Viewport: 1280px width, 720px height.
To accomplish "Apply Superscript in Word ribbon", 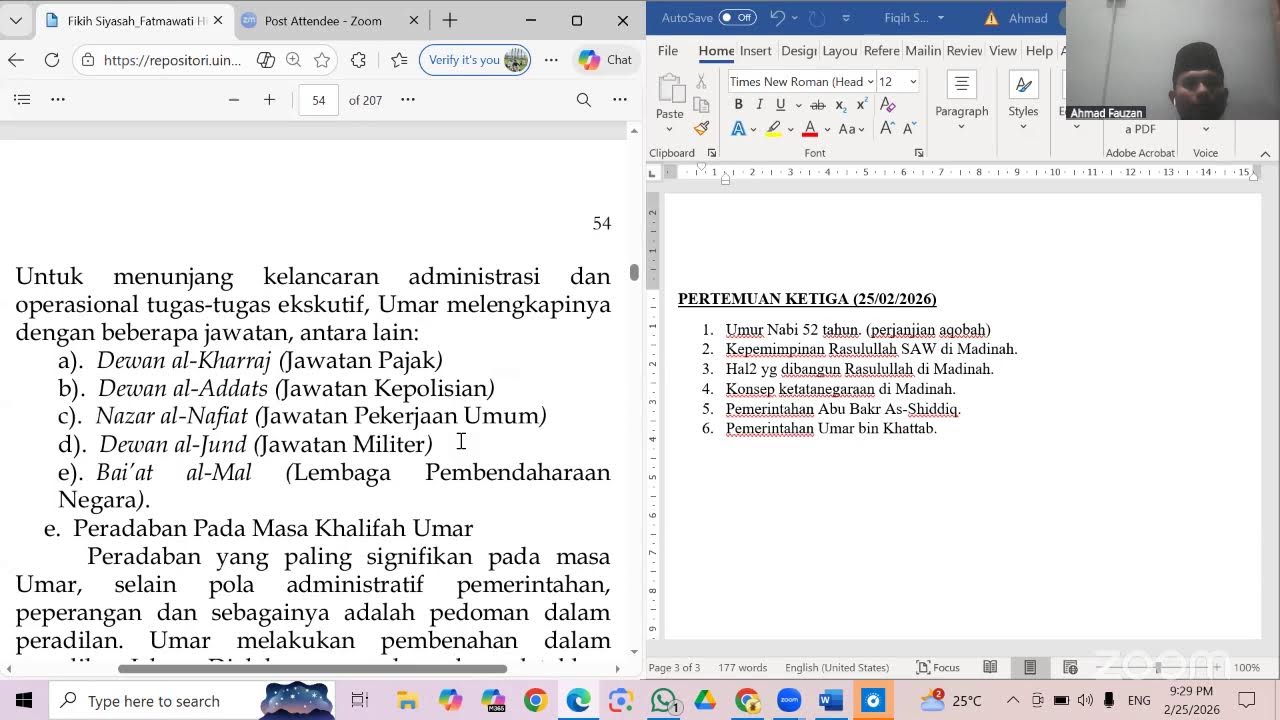I will tap(861, 105).
